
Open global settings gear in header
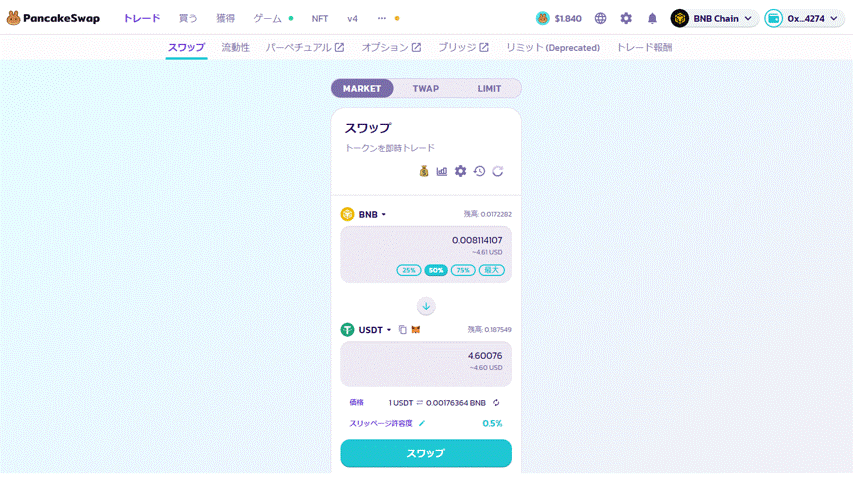(626, 19)
